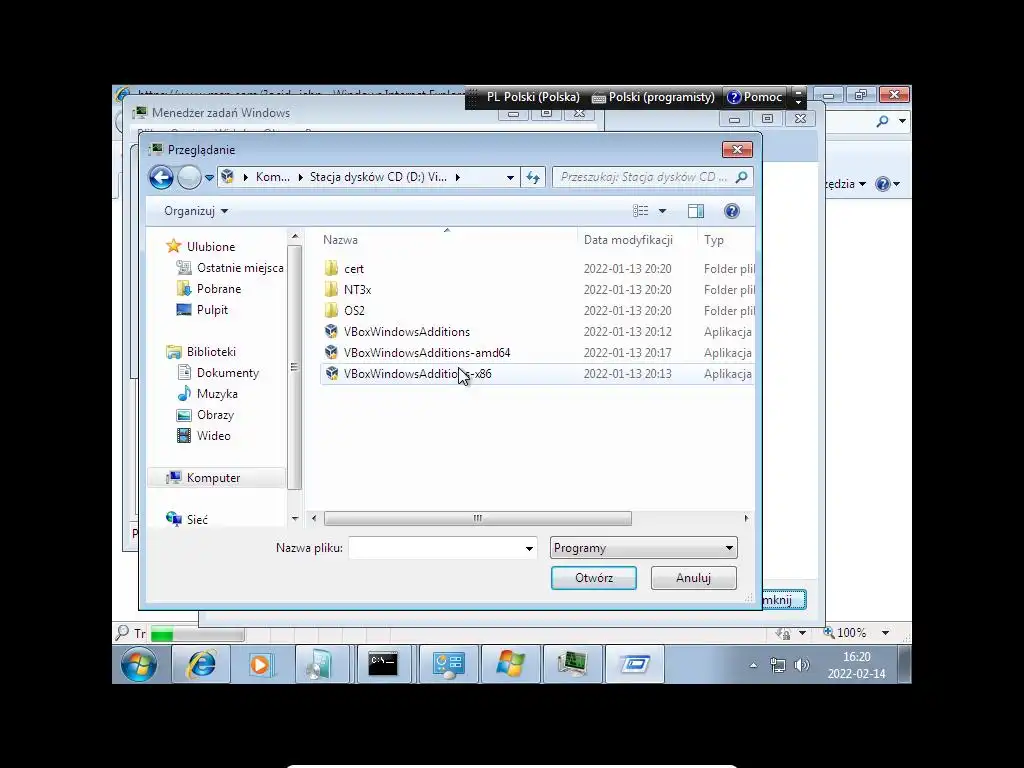The width and height of the screenshot is (1024, 768).
Task: Refresh the folder with the refresh icon
Action: tap(533, 177)
